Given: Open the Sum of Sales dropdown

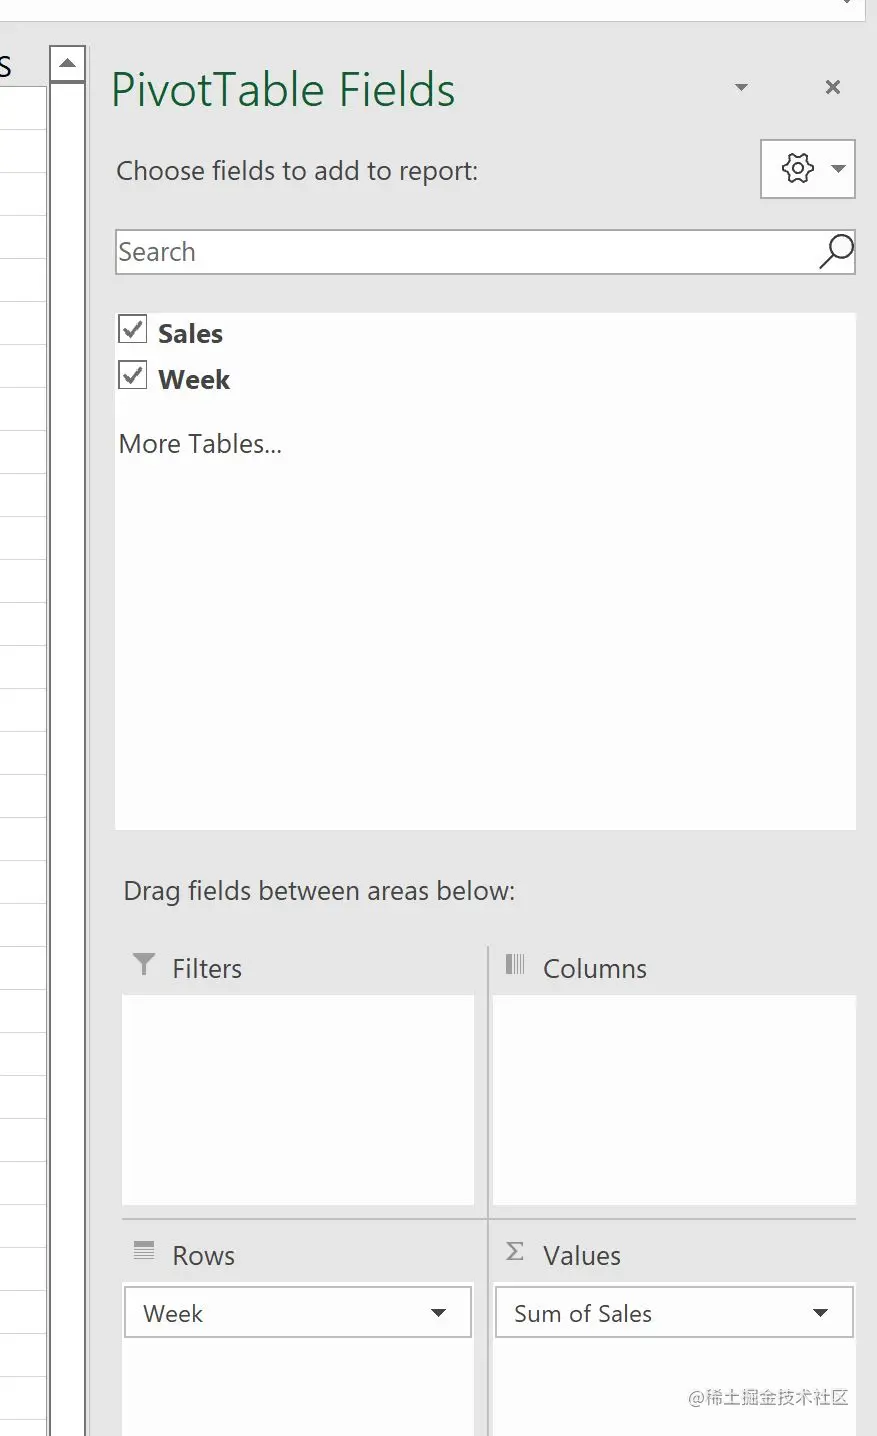Looking at the screenshot, I should 820,1313.
